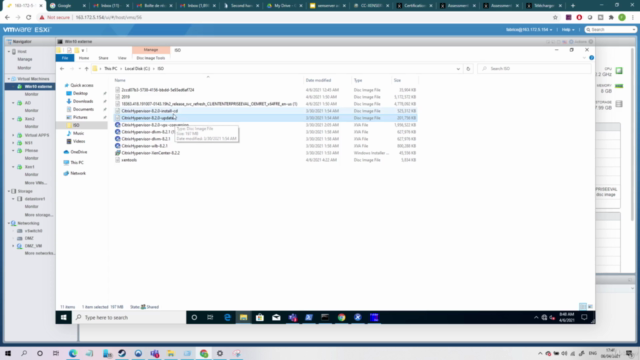
Task: Open the recent locations dropdown arrow
Action: click(x=80, y=69)
